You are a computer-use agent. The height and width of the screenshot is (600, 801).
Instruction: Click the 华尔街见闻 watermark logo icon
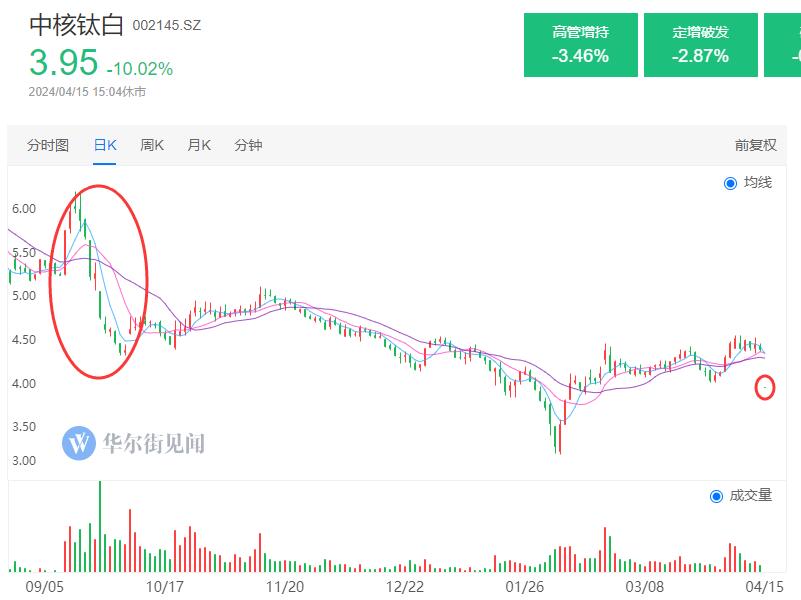click(x=79, y=443)
